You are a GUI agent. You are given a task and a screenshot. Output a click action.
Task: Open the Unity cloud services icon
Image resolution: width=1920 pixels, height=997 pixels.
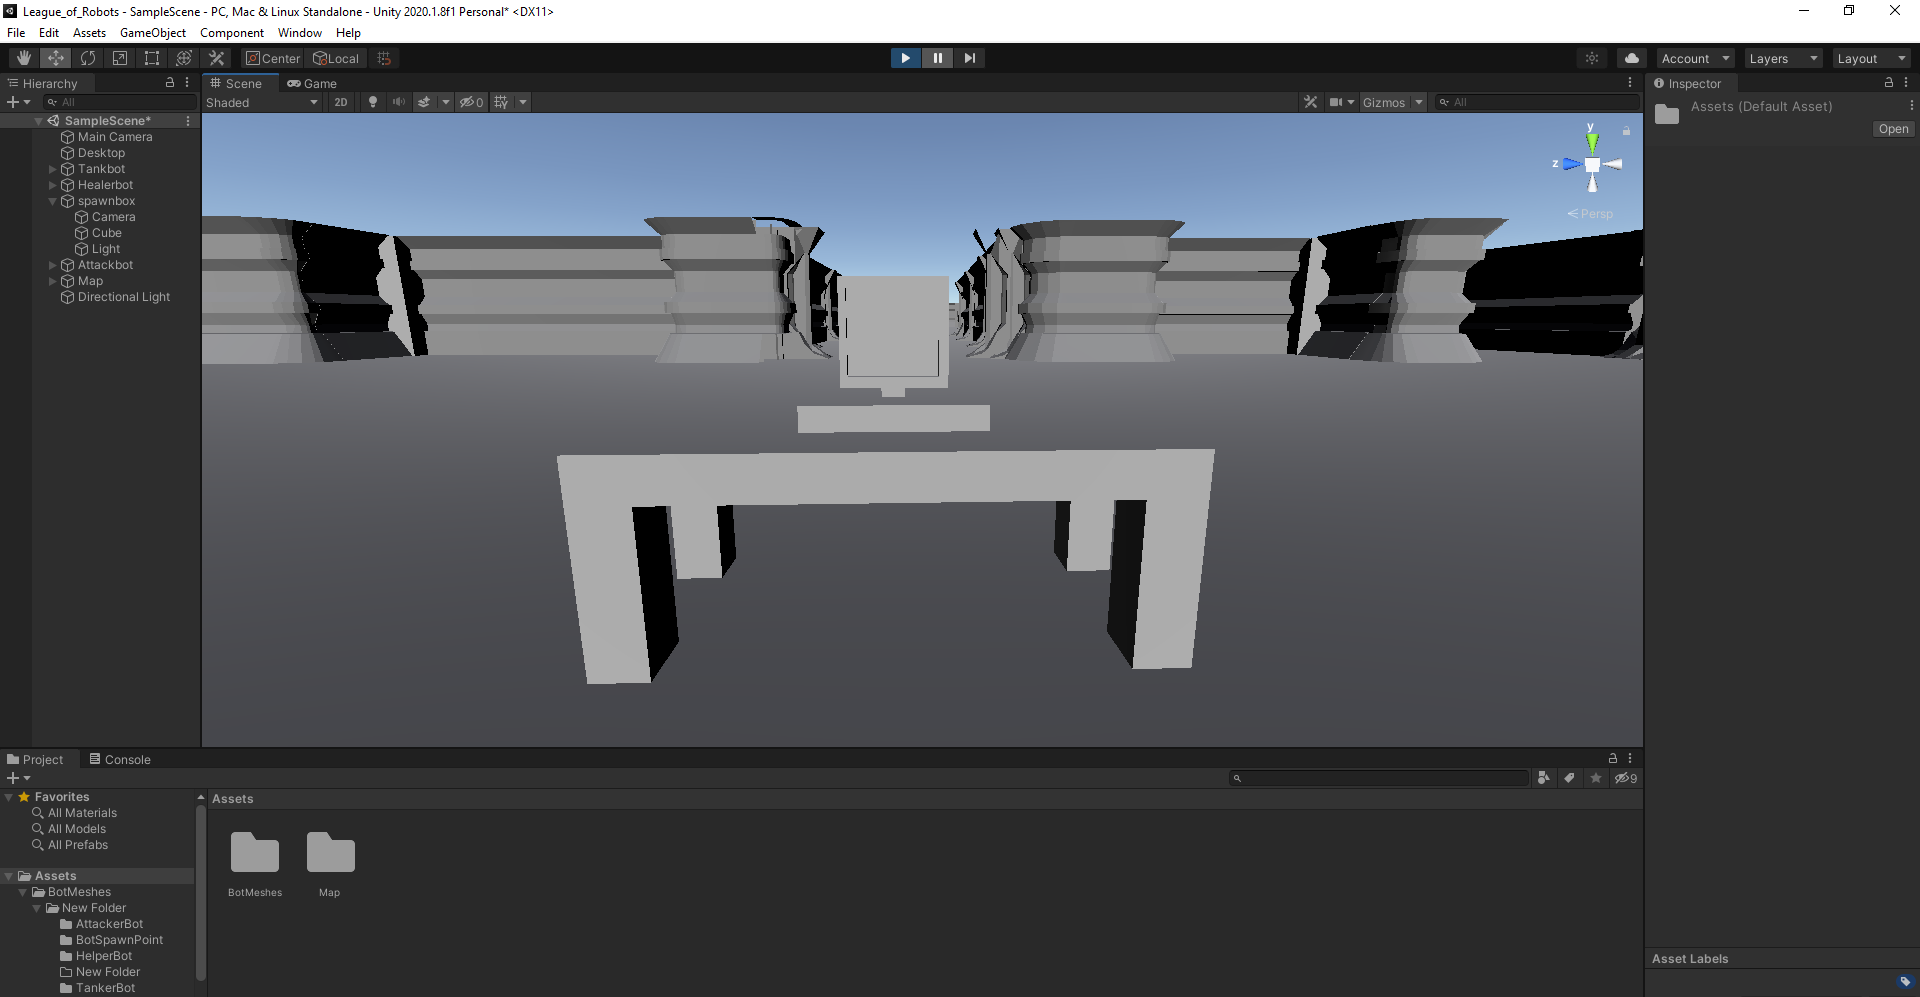1631,58
